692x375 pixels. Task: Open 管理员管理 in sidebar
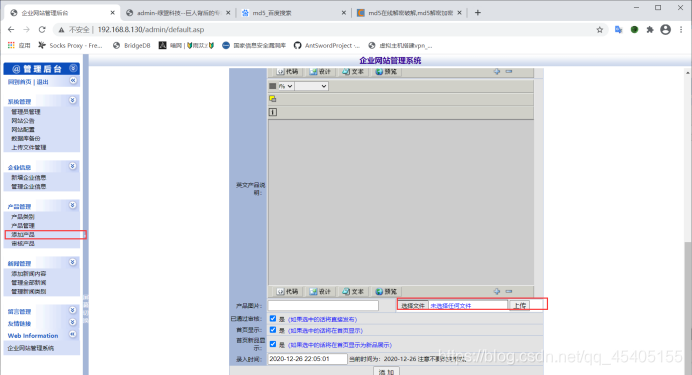coord(26,112)
